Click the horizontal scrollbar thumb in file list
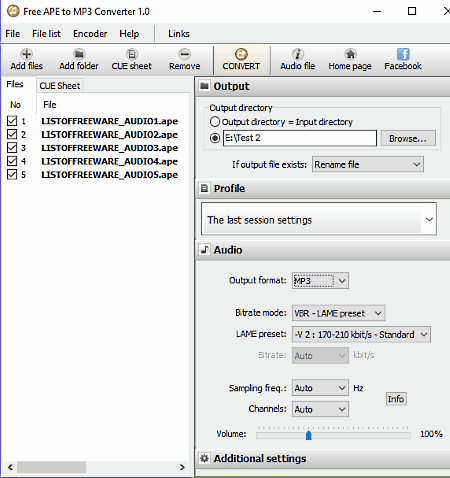Image resolution: width=450 pixels, height=478 pixels. click(x=51, y=467)
